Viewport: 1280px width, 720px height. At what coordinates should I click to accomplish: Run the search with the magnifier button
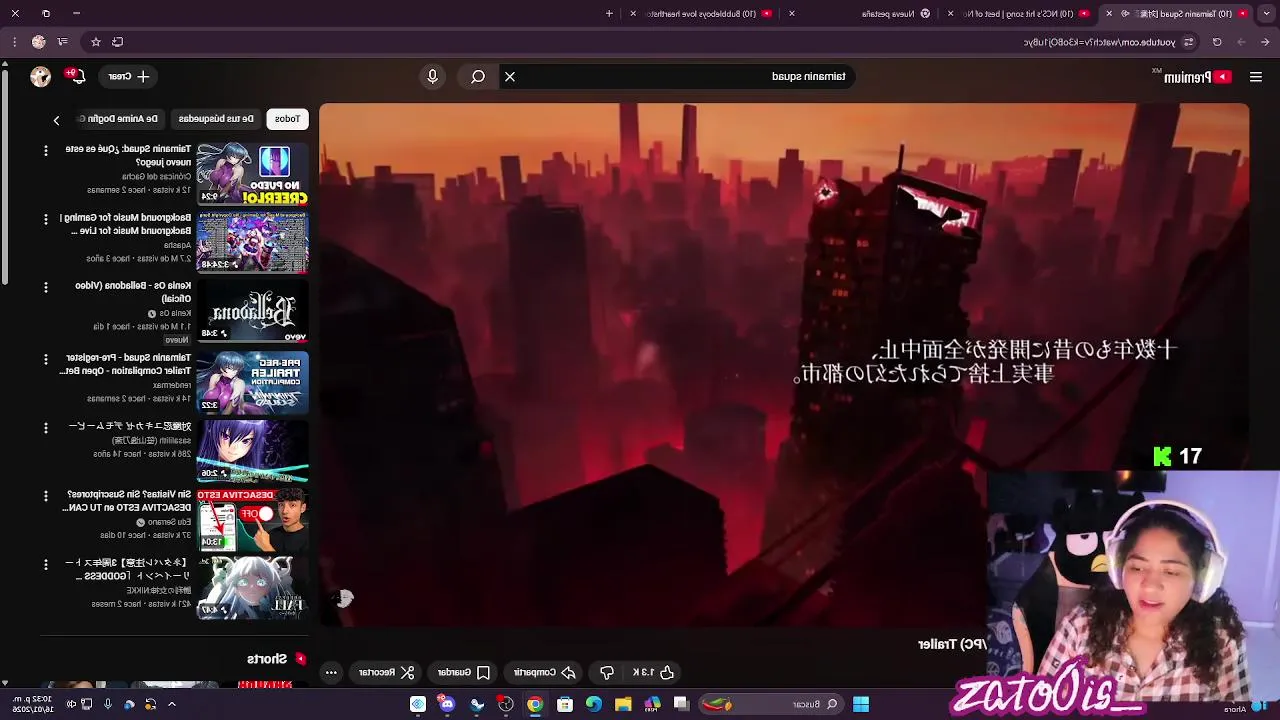[x=478, y=76]
